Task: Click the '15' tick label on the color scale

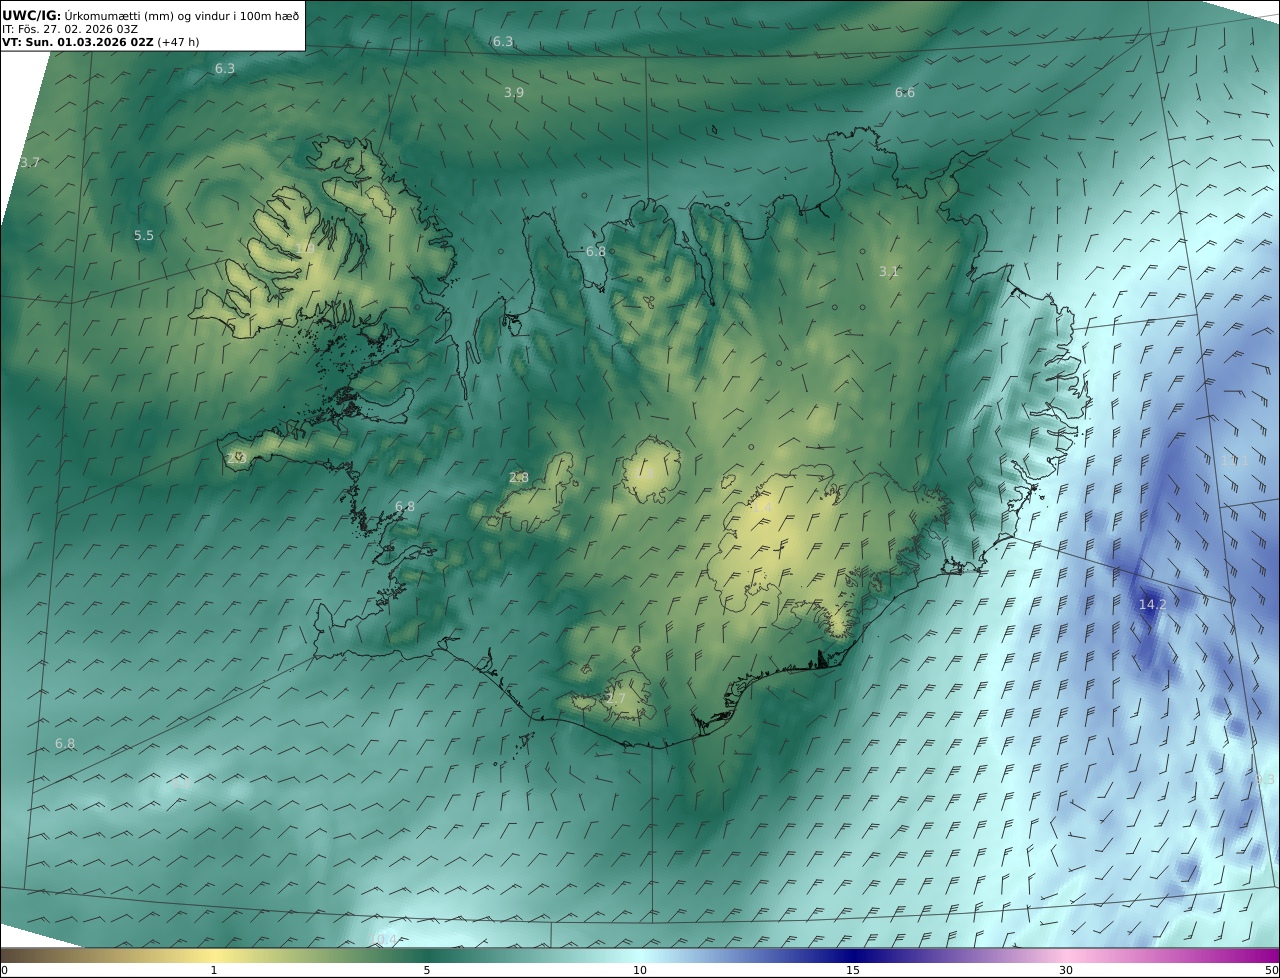Action: coord(853,970)
